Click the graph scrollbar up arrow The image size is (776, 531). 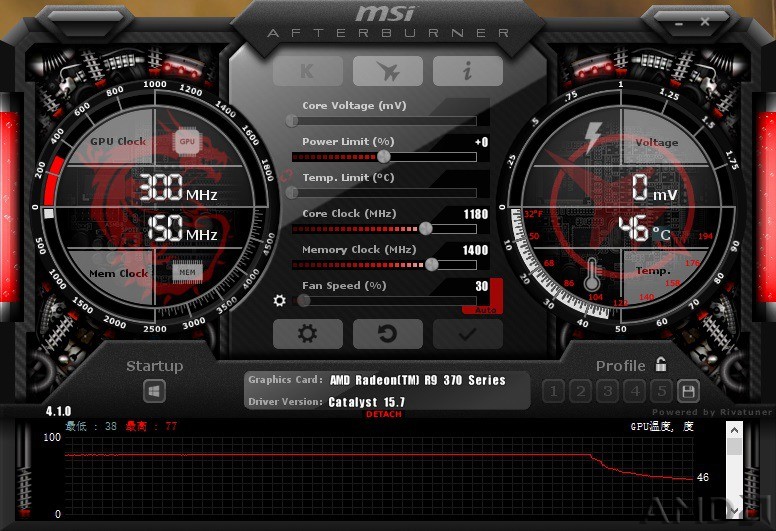click(734, 430)
